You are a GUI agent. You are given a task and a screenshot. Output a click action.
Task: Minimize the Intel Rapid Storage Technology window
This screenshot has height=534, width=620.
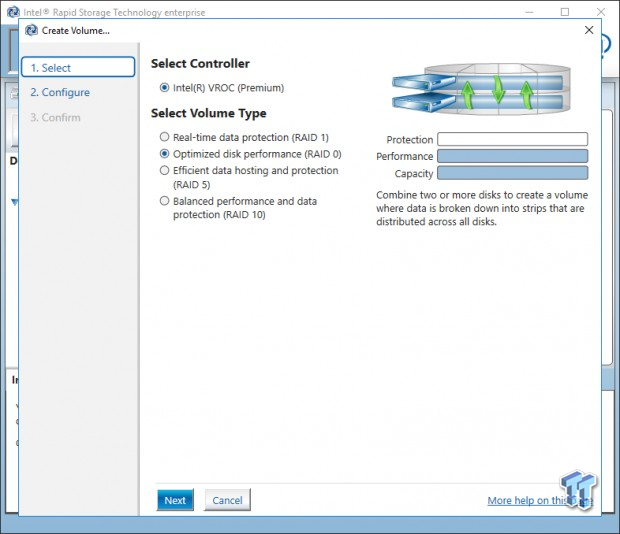click(x=529, y=12)
